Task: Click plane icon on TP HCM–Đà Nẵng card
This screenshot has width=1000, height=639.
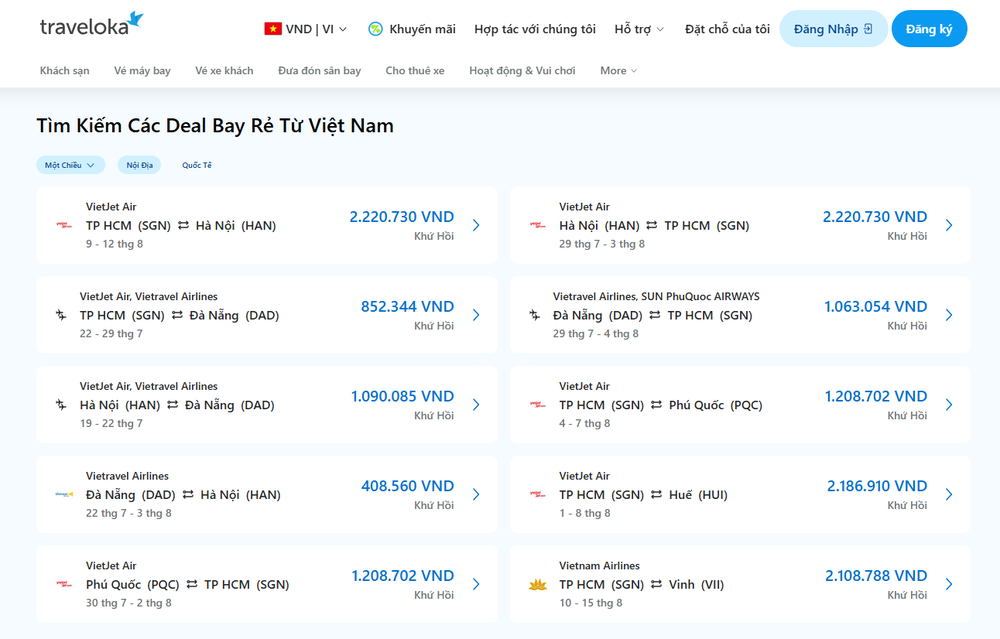Action: click(61, 315)
